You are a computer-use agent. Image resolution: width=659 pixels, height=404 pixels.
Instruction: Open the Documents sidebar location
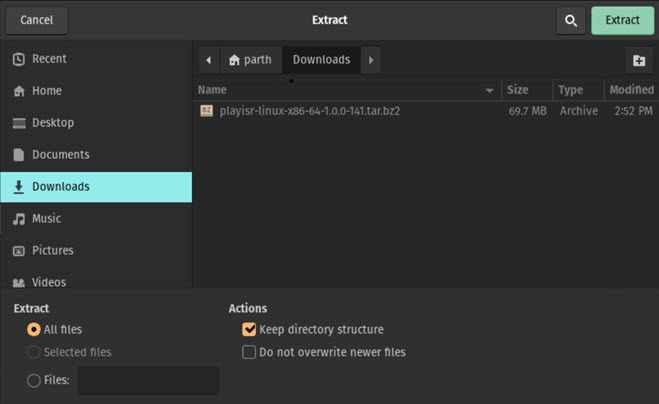point(60,155)
